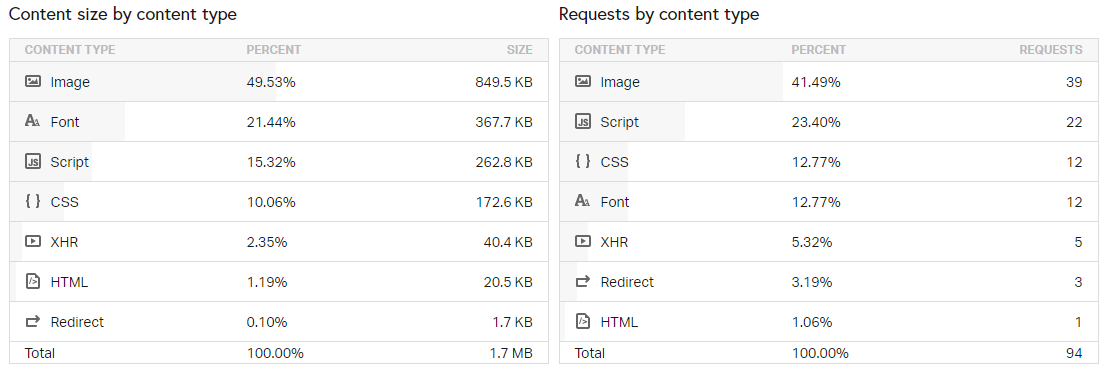Click the 1.7 MB total size value
The height and width of the screenshot is (373, 1116).
(x=512, y=353)
